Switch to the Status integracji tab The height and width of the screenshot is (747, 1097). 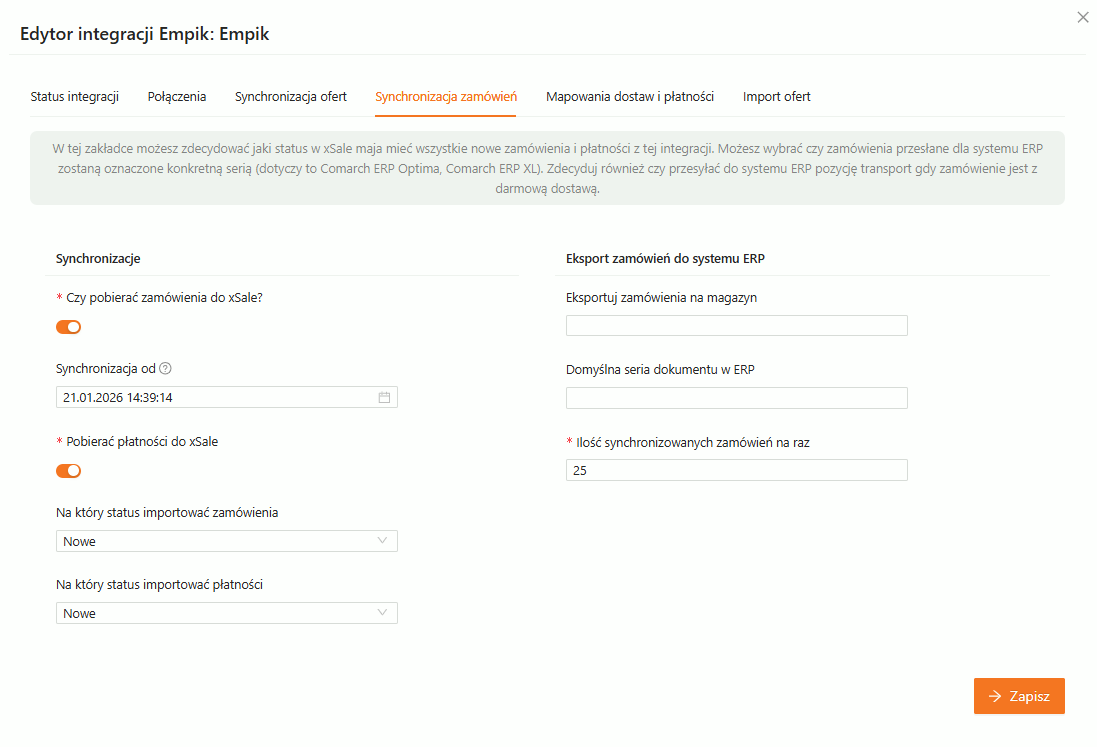pyautogui.click(x=75, y=97)
